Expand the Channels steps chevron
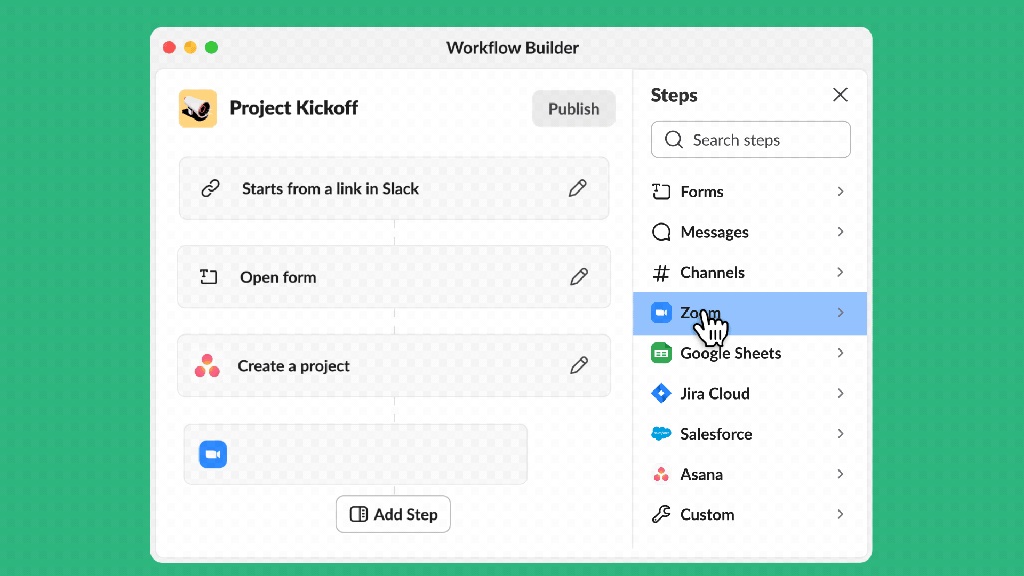The image size is (1024, 576). (x=840, y=272)
